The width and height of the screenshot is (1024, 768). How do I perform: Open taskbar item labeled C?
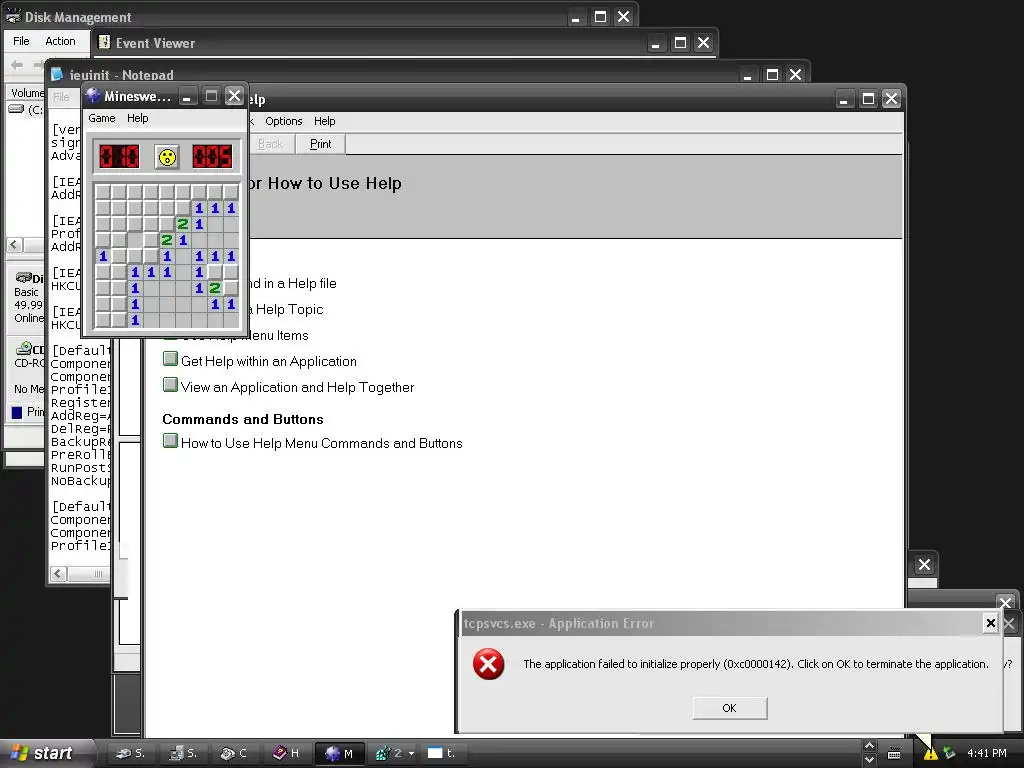coord(233,753)
